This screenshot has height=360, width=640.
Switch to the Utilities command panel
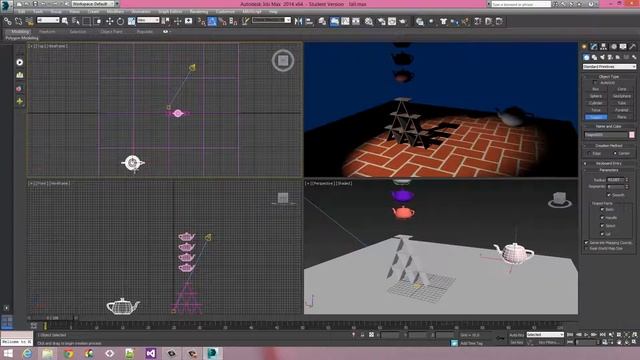(632, 47)
